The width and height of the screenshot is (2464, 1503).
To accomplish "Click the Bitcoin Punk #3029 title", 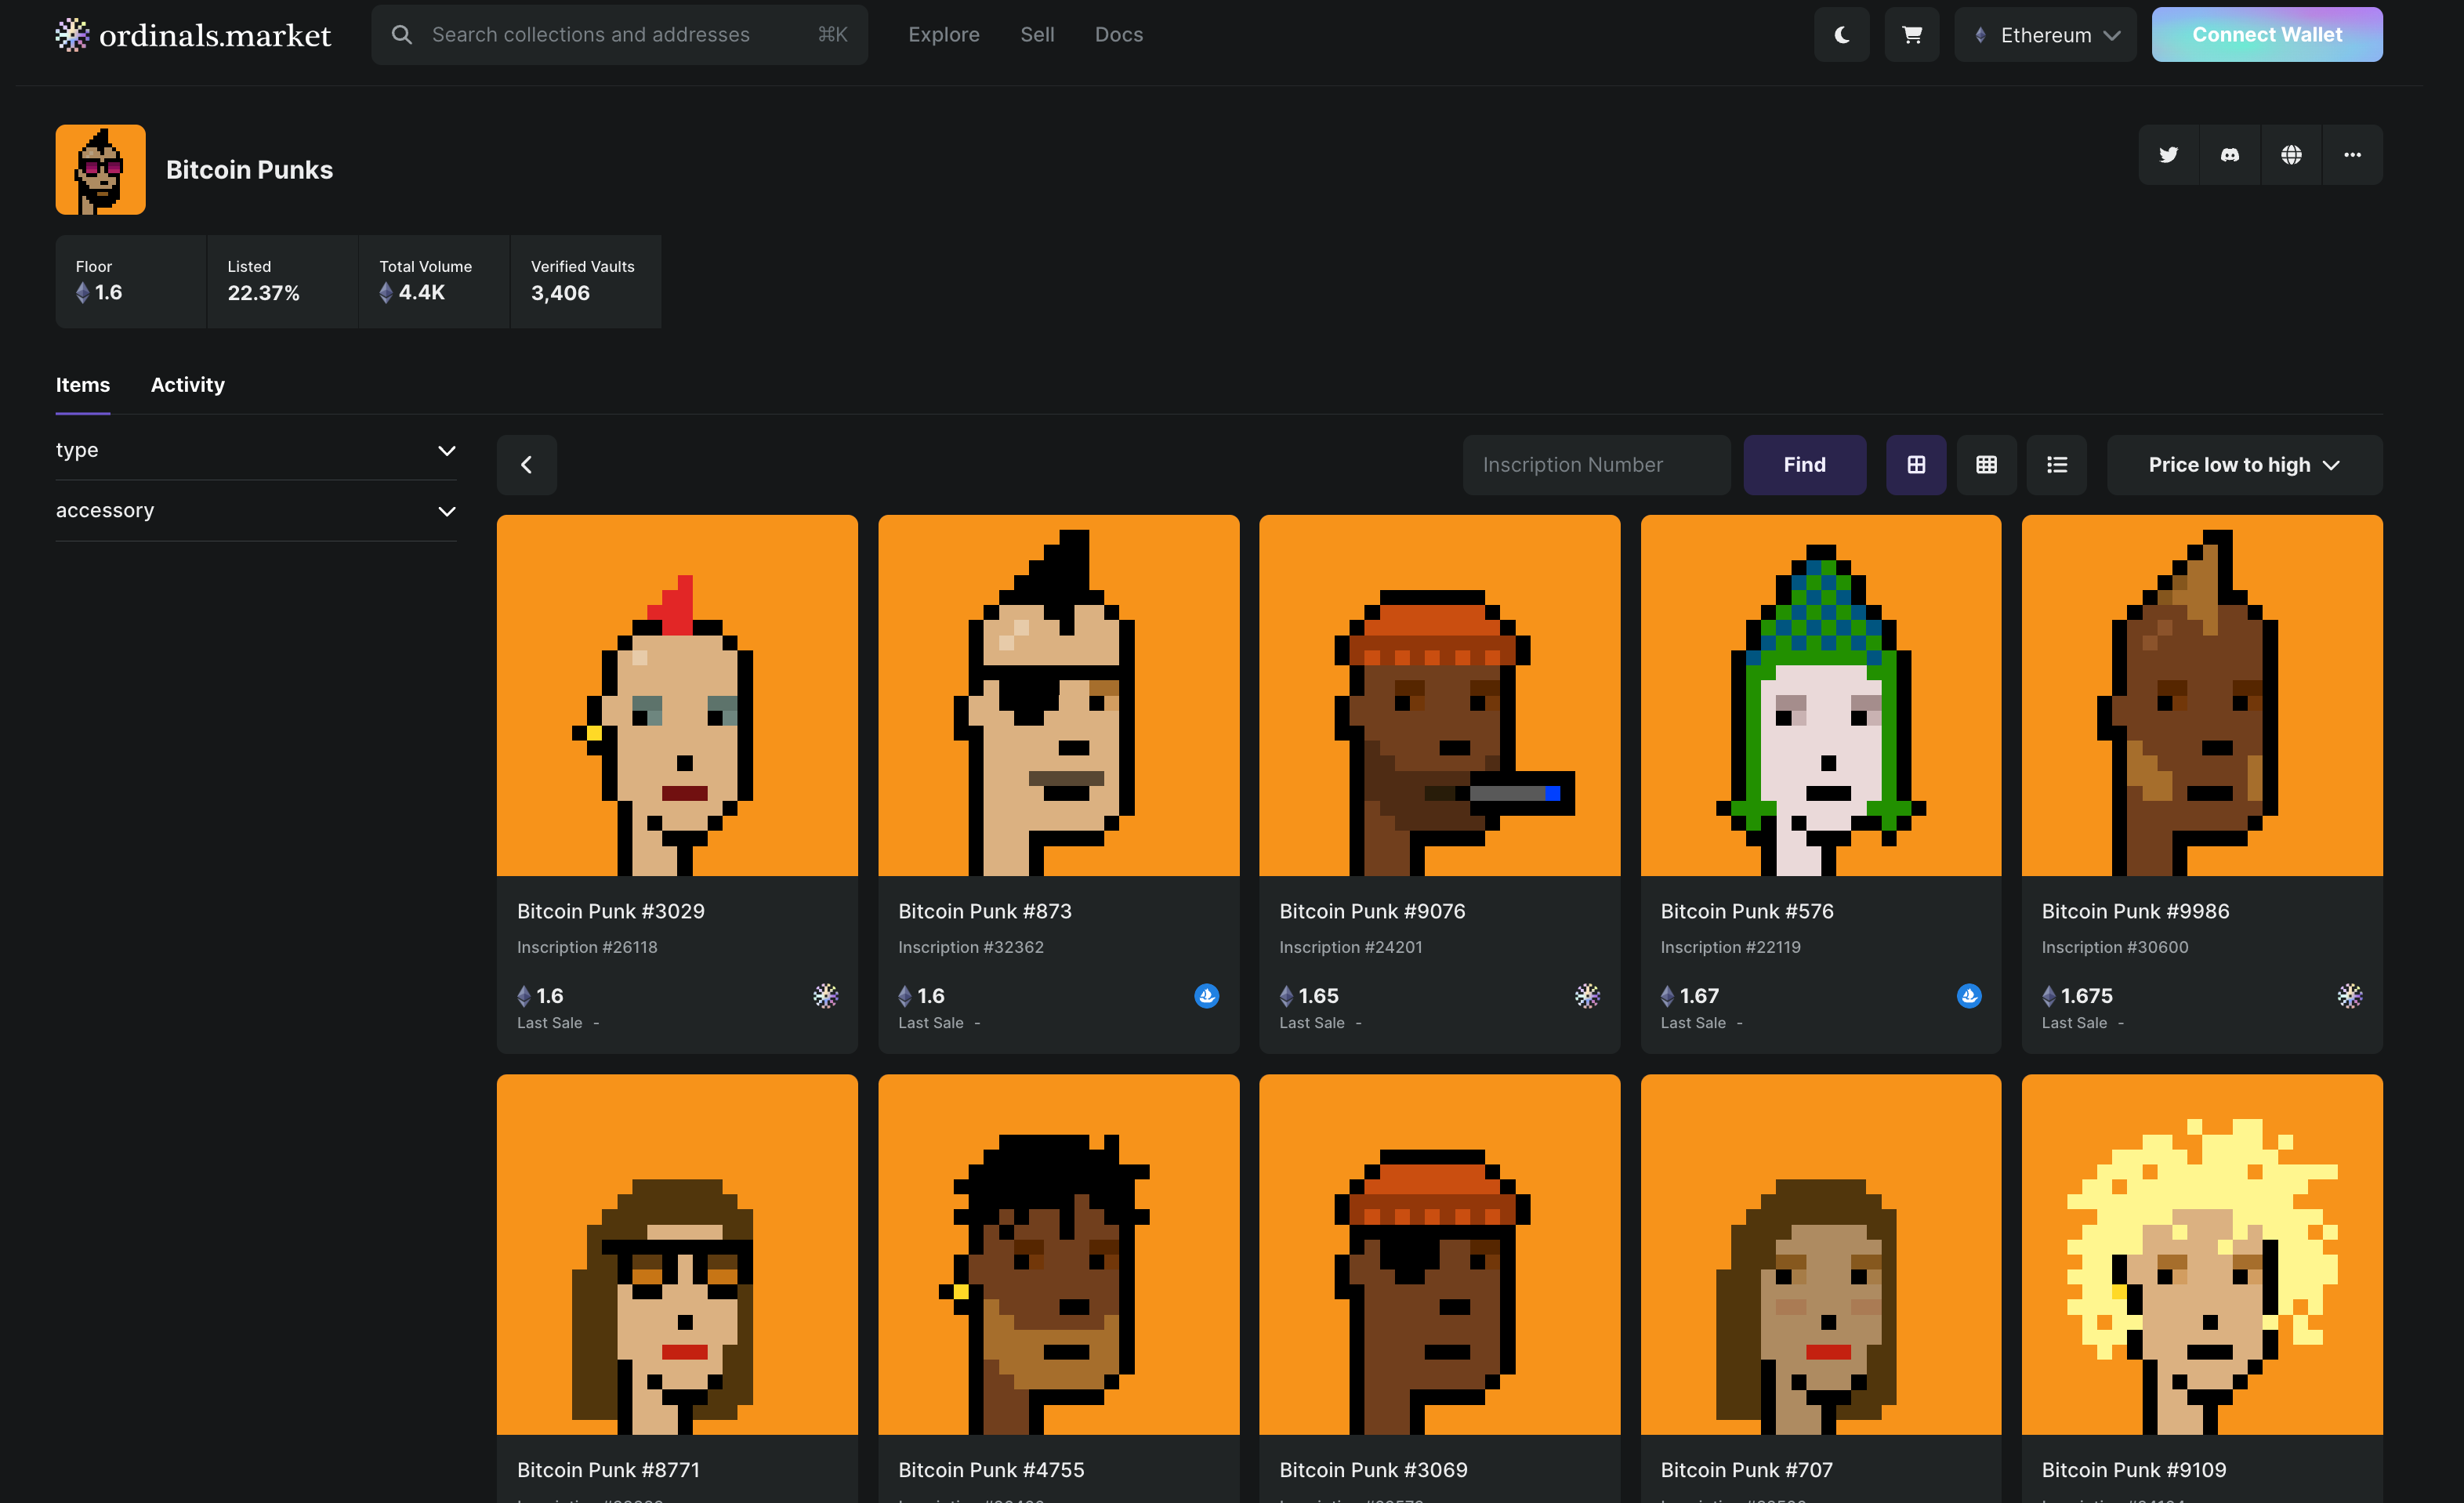I will click(610, 911).
